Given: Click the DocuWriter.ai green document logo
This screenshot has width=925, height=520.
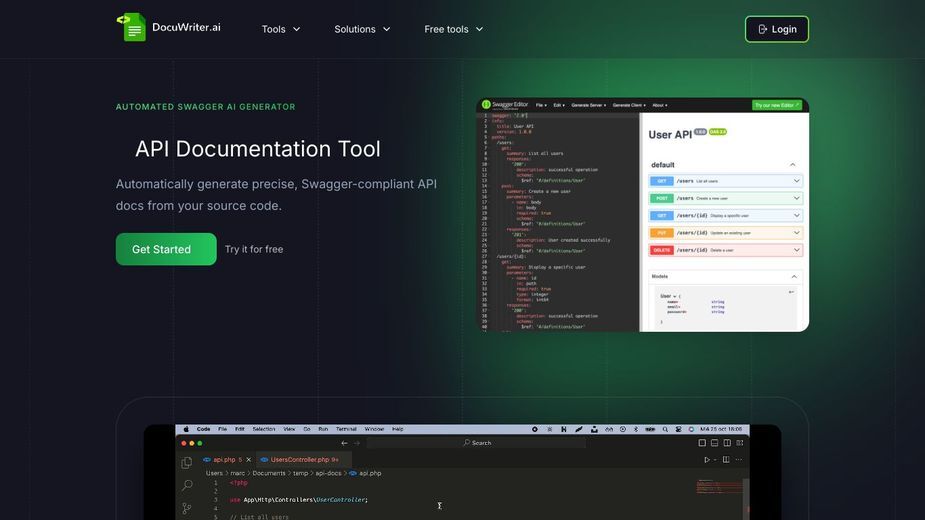Looking at the screenshot, I should (x=131, y=27).
